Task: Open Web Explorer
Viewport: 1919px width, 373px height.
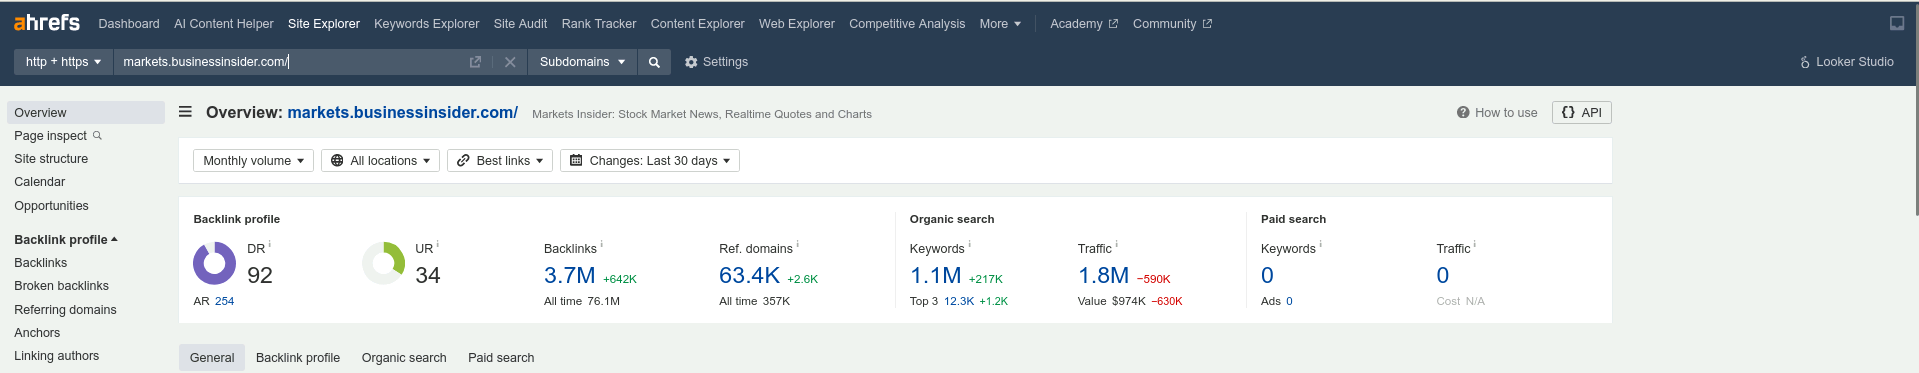Action: pos(797,23)
